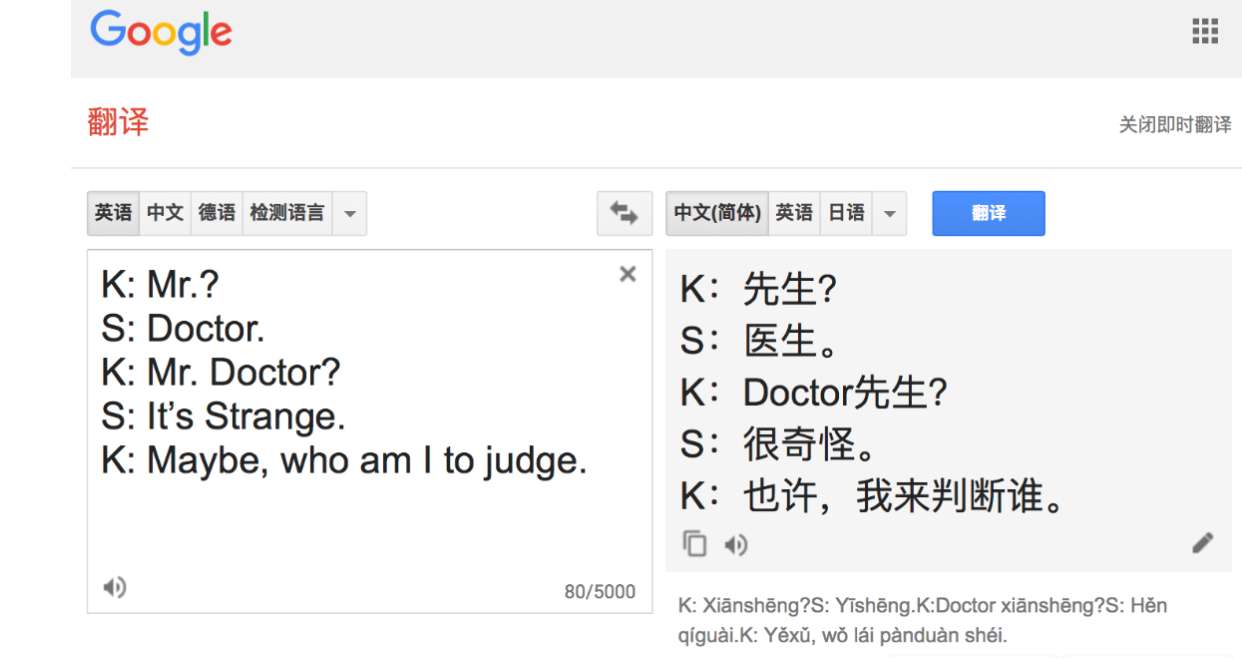This screenshot has width=1242, height=659.
Task: Click the swap languages arrow icon
Action: point(623,213)
